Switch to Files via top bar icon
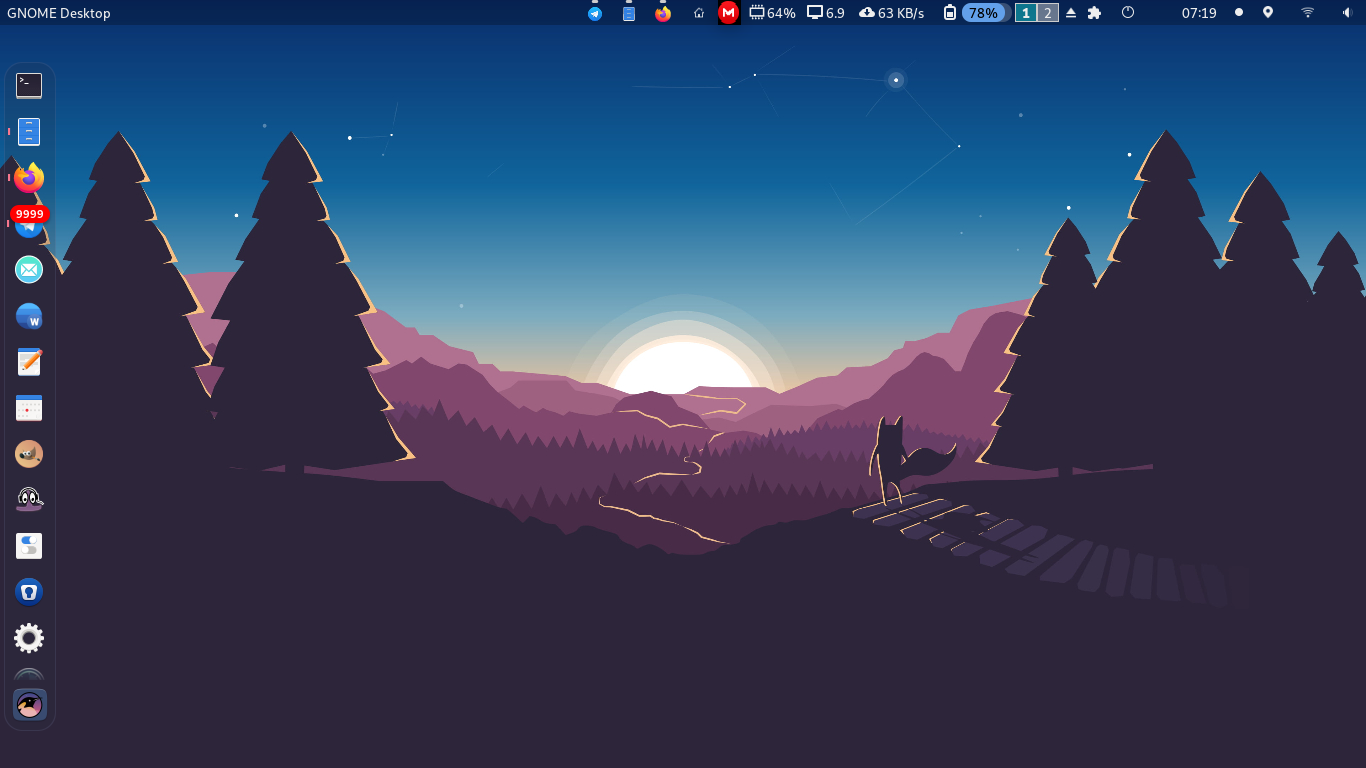 (629, 13)
